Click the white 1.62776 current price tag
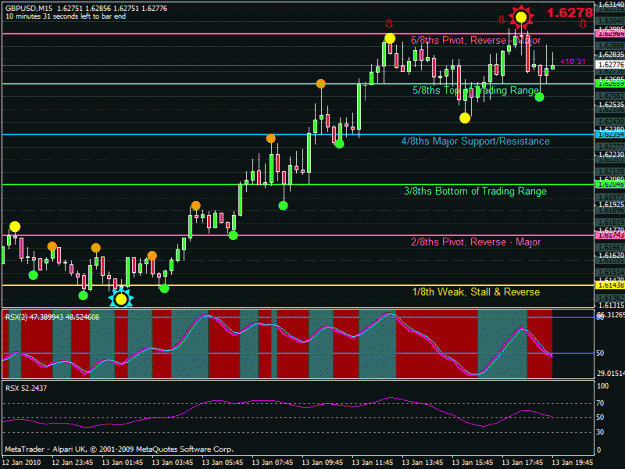625x469 pixels. (x=610, y=65)
